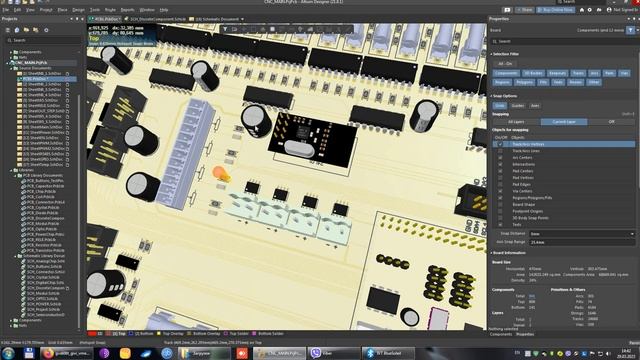Open Firefox from the taskbar

(x=66, y=353)
